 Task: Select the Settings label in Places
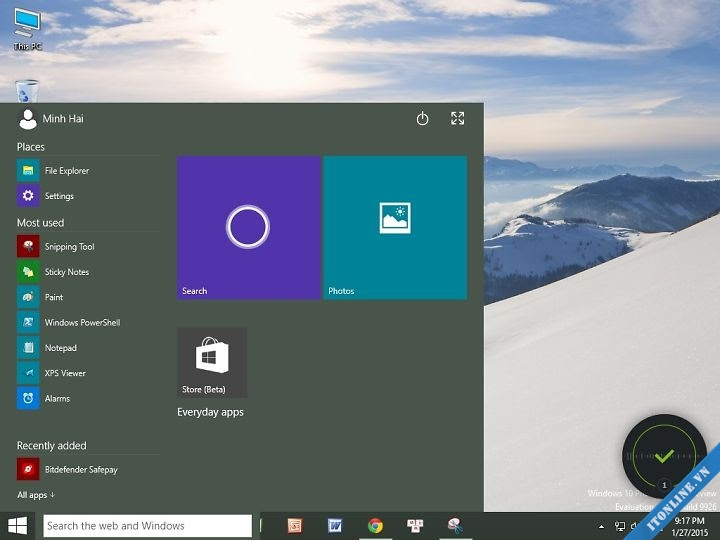point(59,196)
